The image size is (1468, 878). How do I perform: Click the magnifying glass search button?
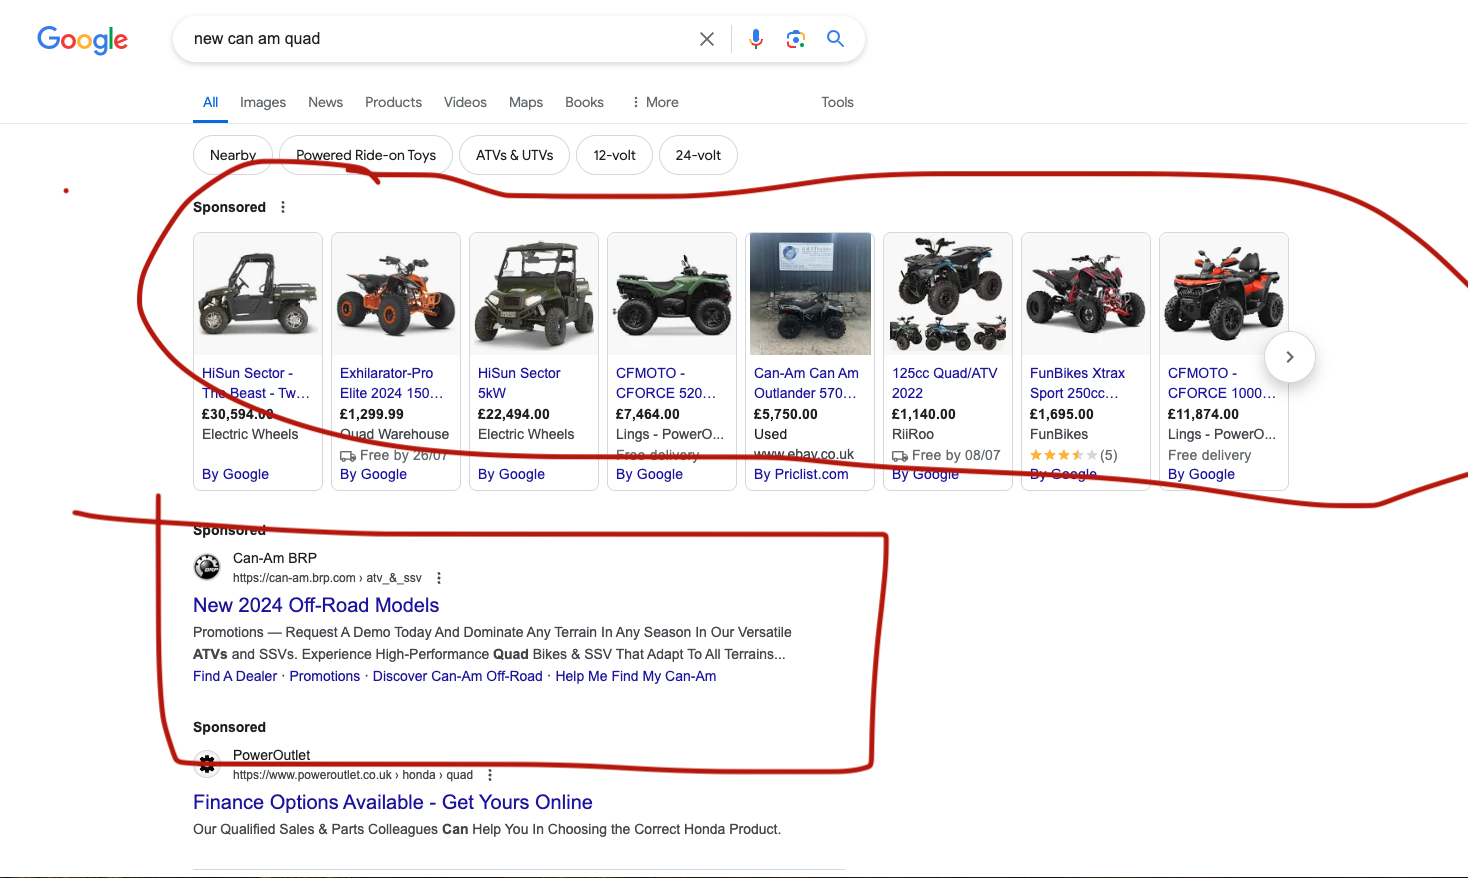click(x=836, y=39)
